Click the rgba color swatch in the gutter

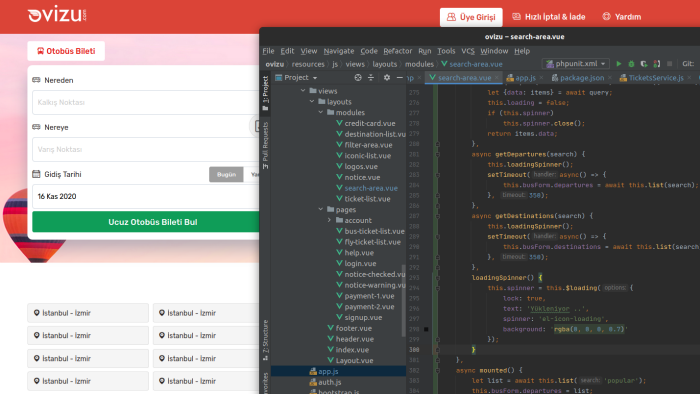426,329
